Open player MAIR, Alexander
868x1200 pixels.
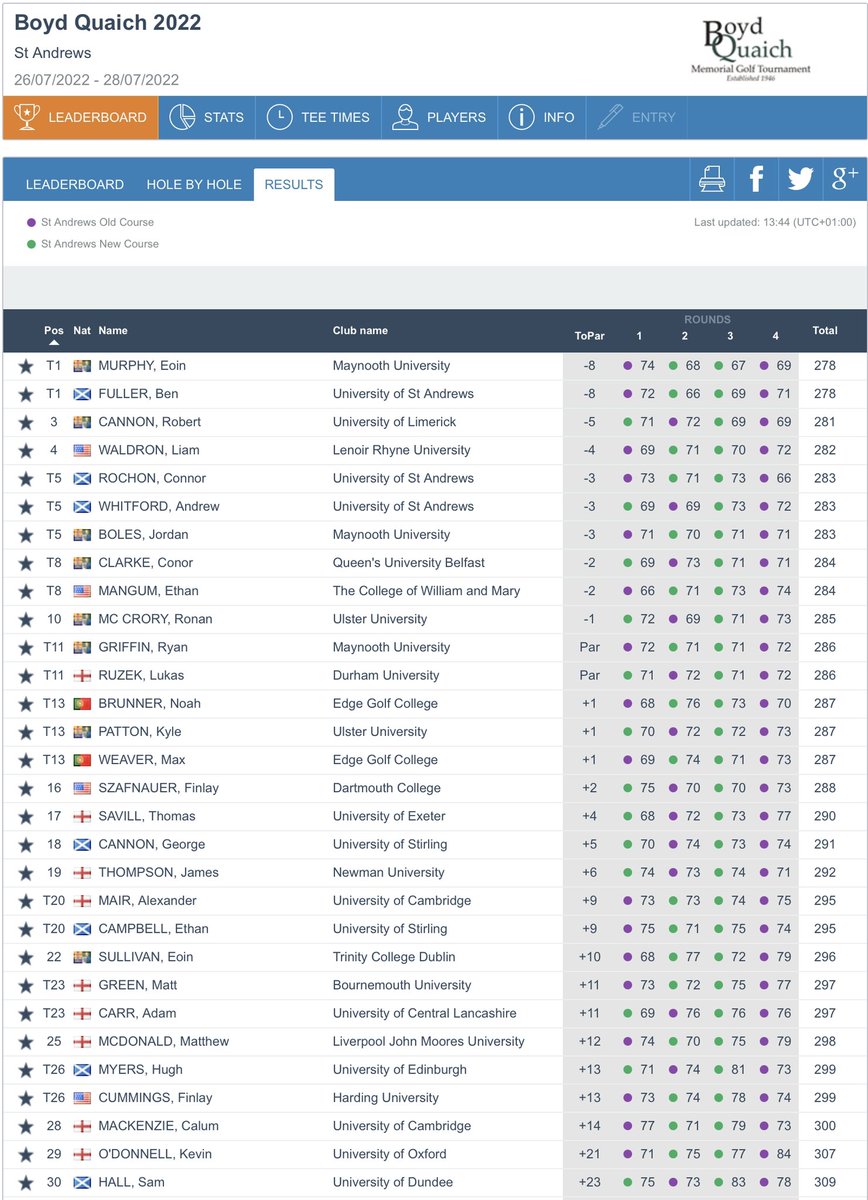(147, 901)
